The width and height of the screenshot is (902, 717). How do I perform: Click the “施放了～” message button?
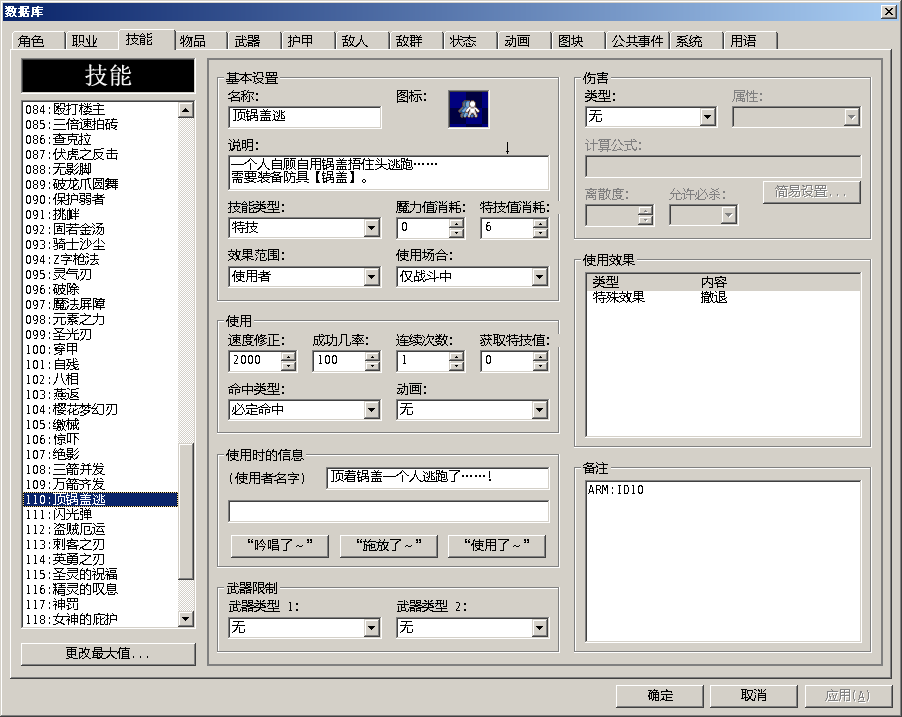point(389,545)
